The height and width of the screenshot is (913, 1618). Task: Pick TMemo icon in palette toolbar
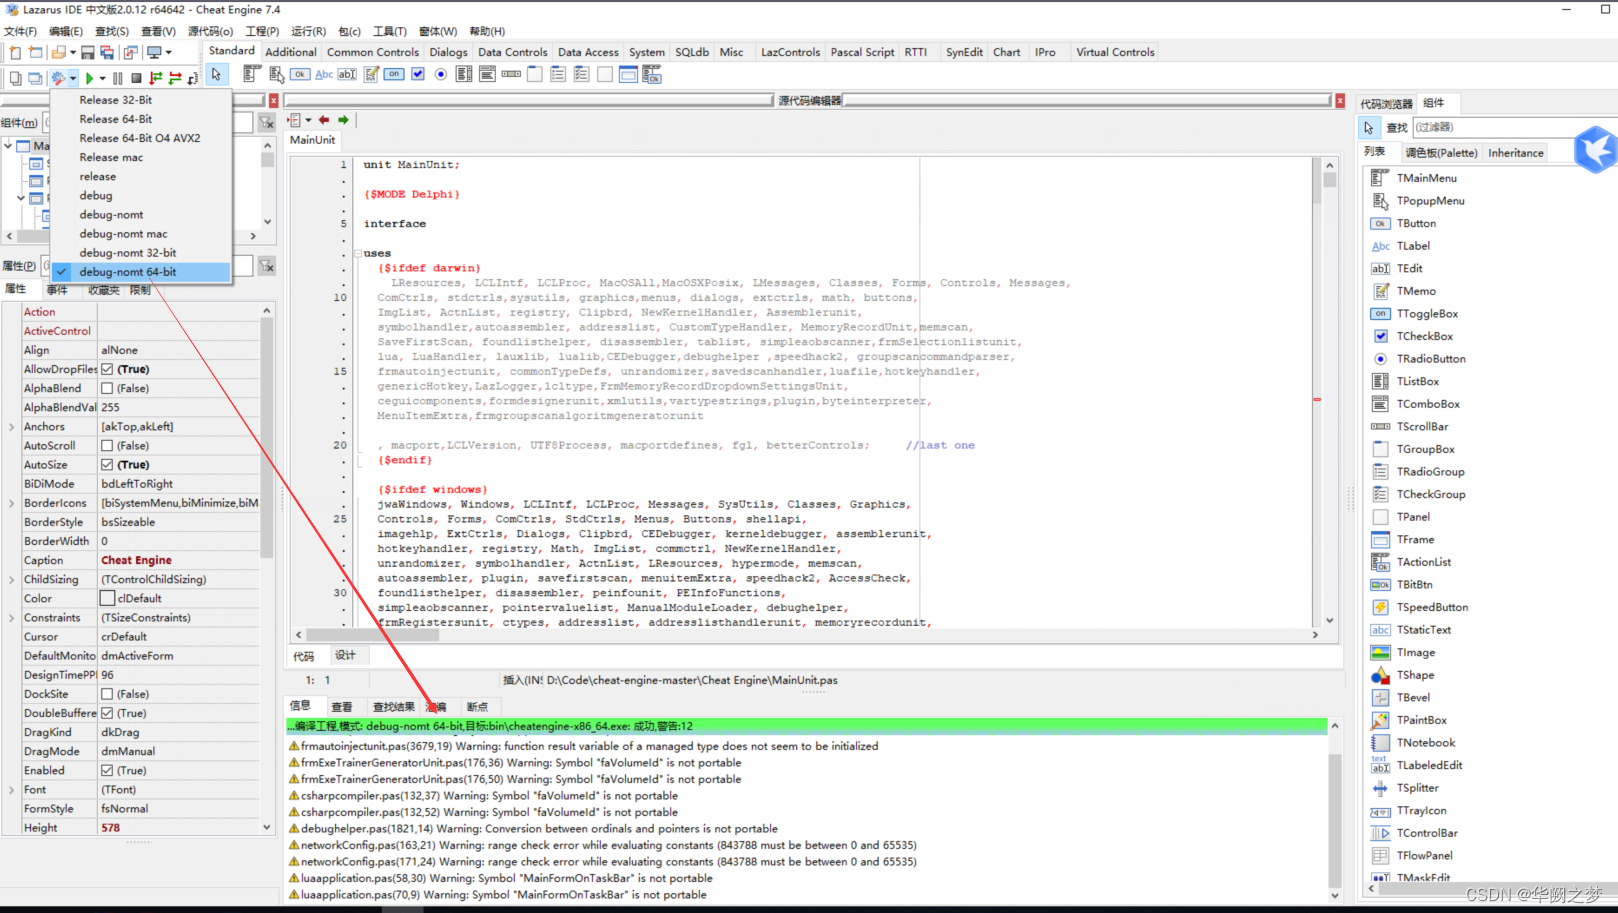pos(371,74)
